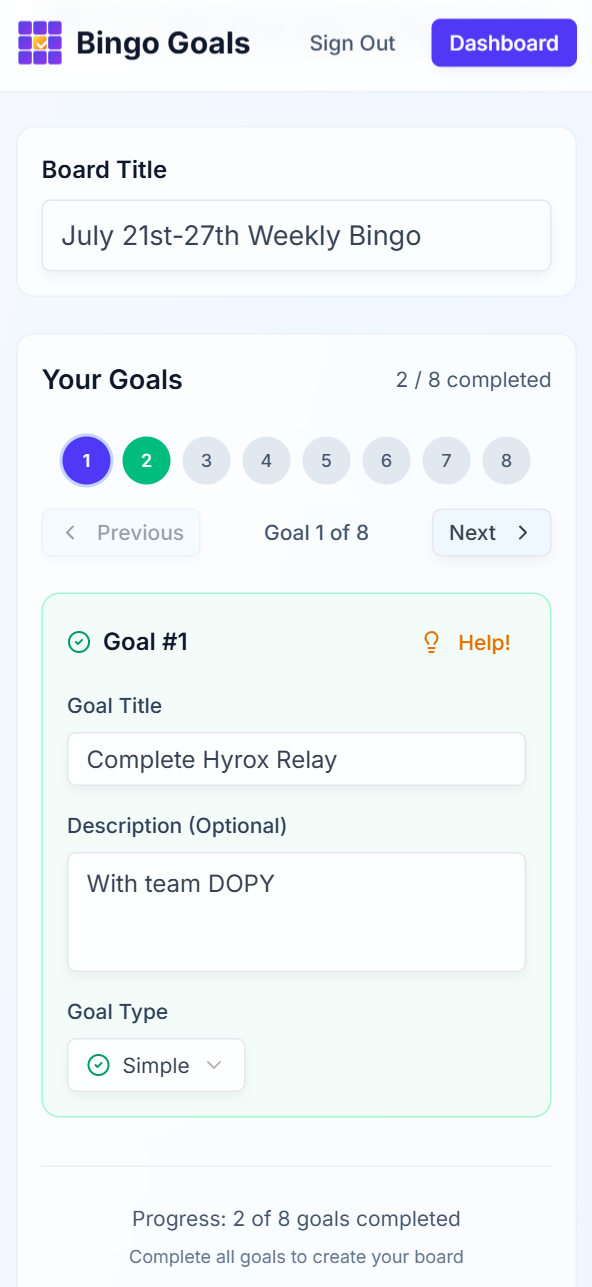The height and width of the screenshot is (1287, 592).
Task: Open Help! for Goal #1
Action: click(468, 643)
